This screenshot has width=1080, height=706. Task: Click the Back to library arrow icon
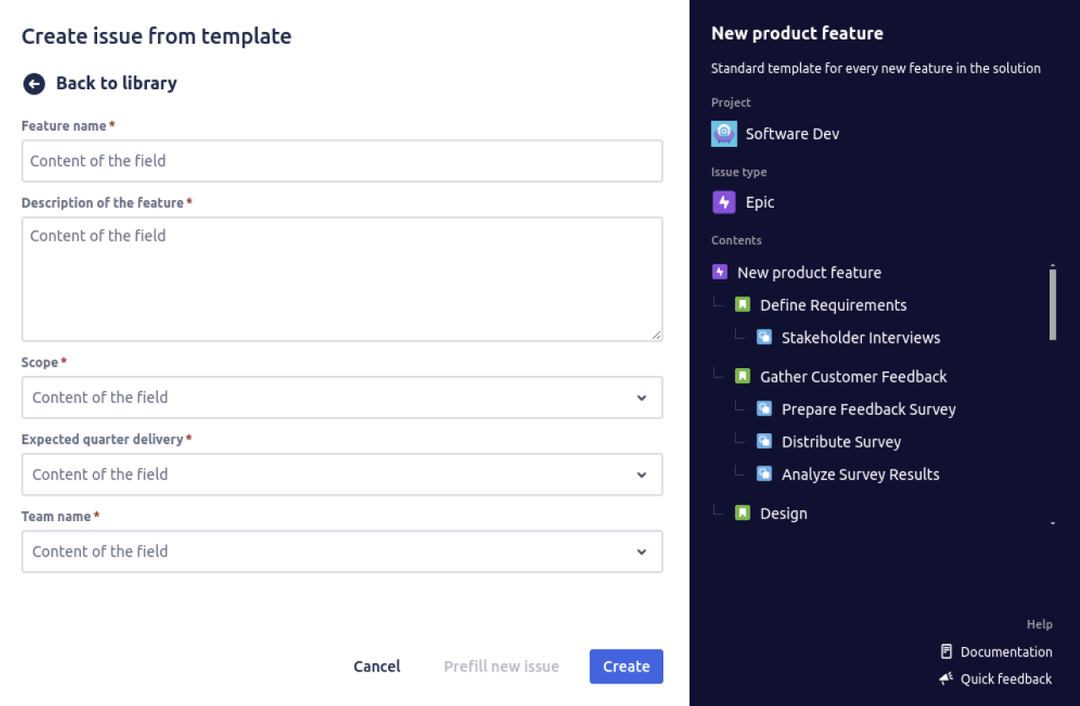click(33, 84)
